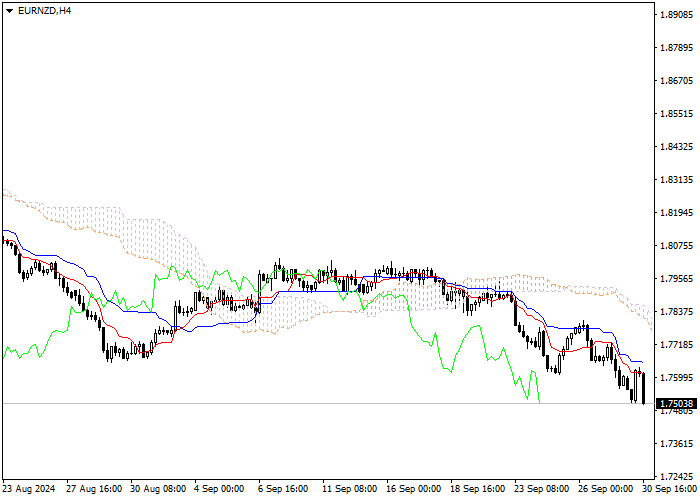The width and height of the screenshot is (700, 500).
Task: Click the 1.75995 price axis label
Action: point(676,378)
